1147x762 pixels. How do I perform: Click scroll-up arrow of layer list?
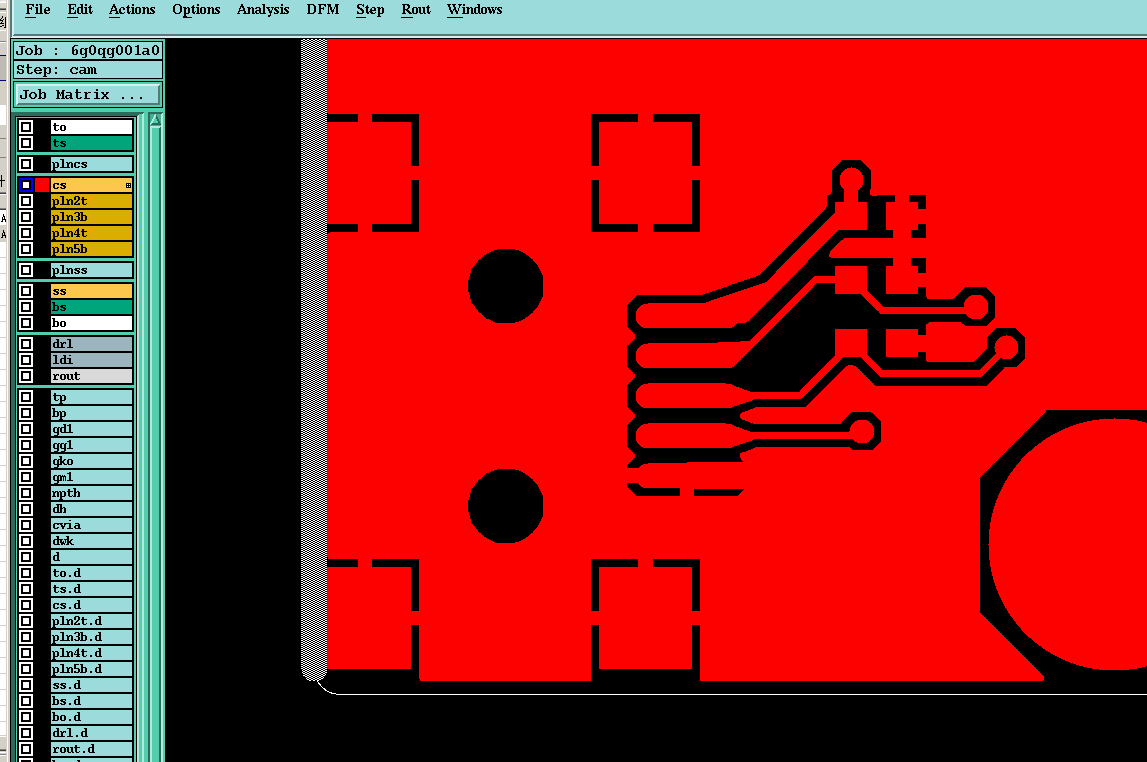[155, 121]
